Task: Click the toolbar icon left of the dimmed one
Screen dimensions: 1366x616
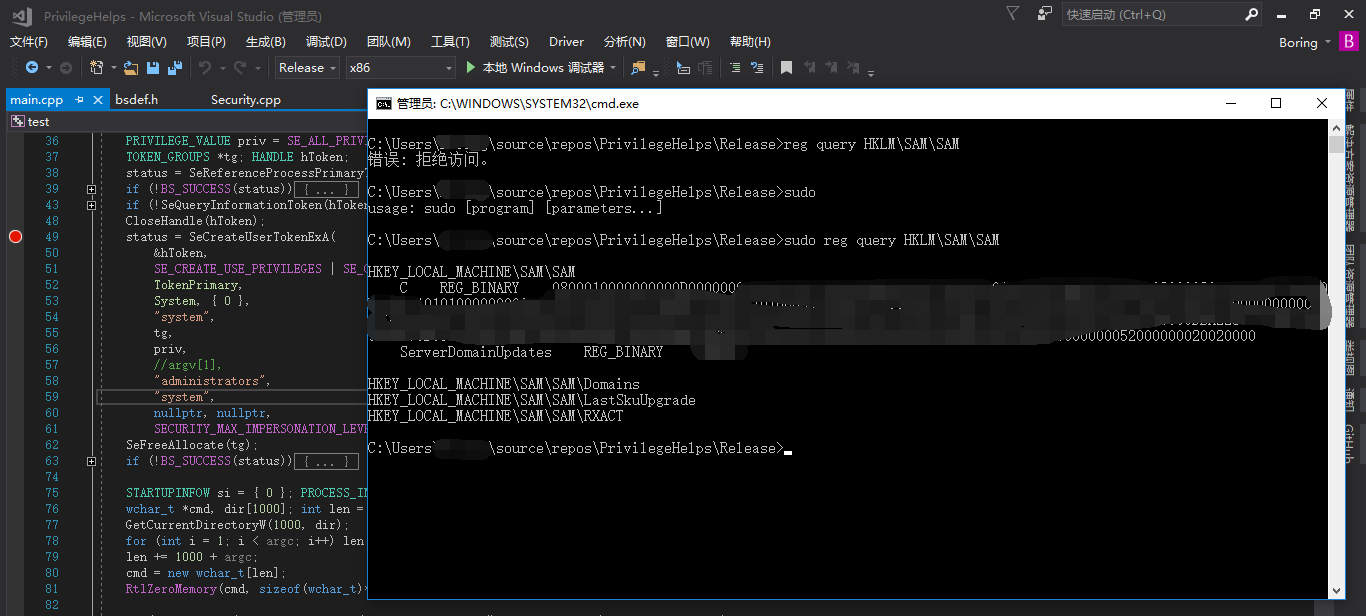Action: tap(683, 68)
